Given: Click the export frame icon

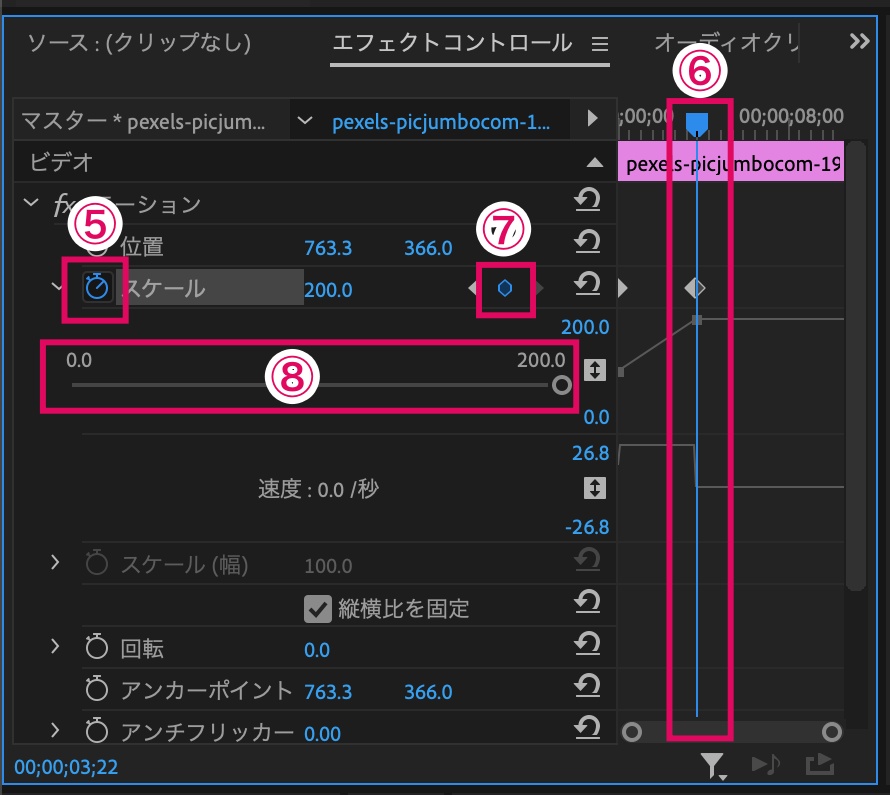Looking at the screenshot, I should click(x=820, y=764).
